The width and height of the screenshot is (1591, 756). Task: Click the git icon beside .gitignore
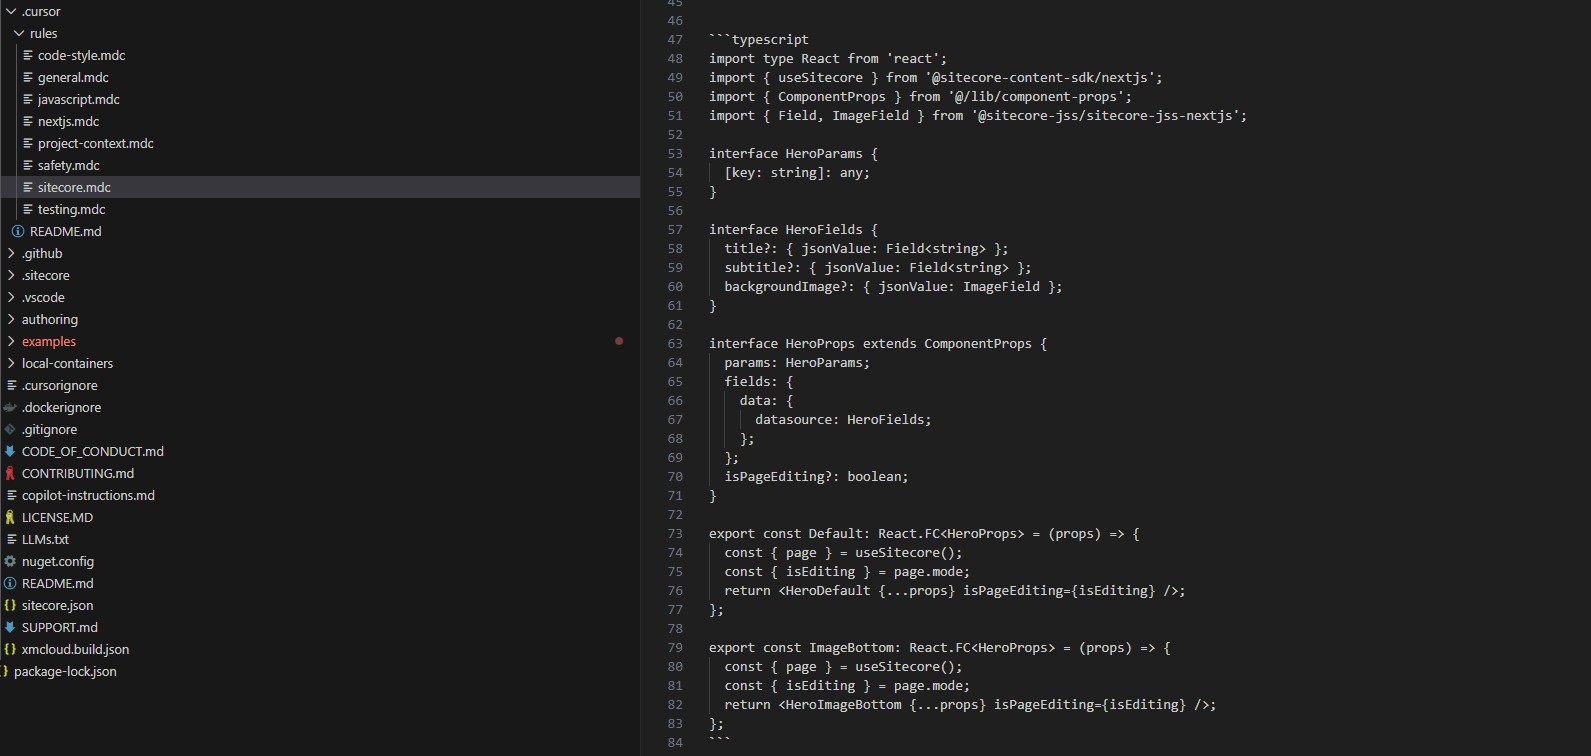point(10,429)
